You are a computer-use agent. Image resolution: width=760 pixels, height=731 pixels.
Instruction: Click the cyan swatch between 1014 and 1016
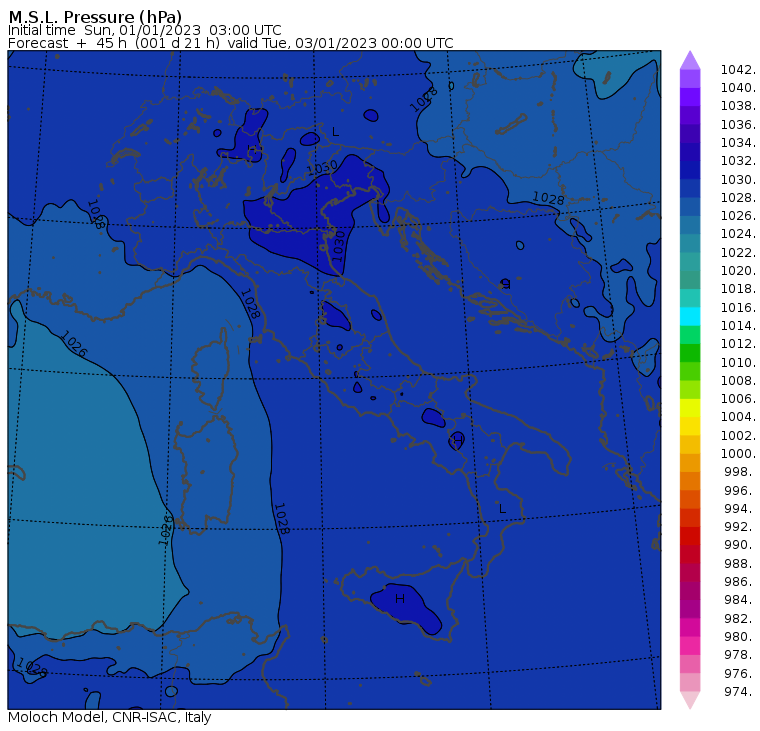coord(690,316)
